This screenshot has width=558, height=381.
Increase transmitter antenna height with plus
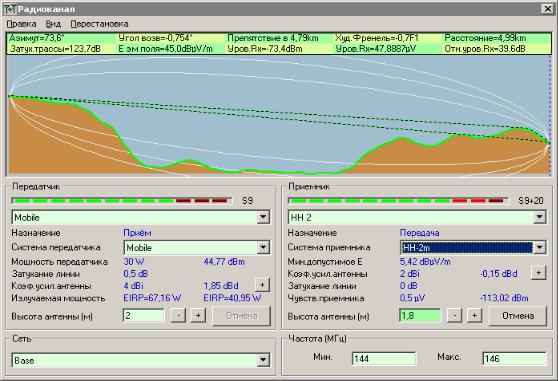[x=198, y=316]
